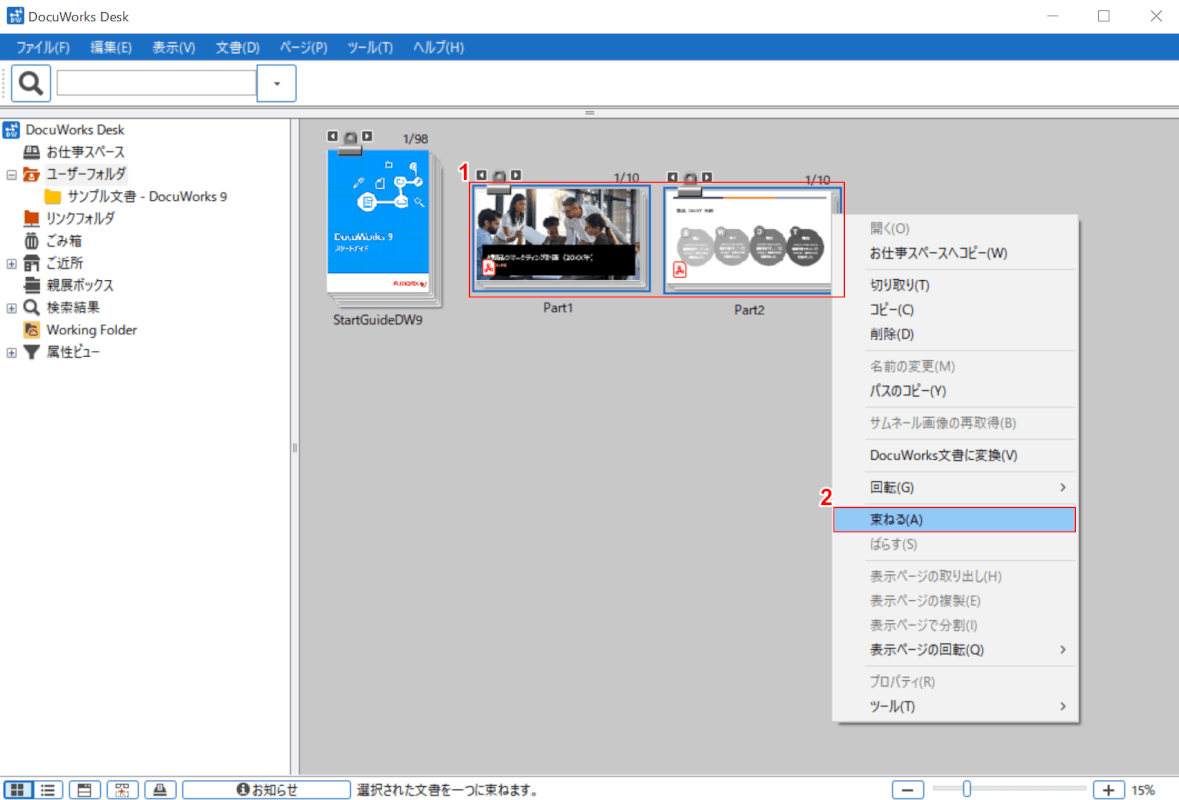
Task: Expand the 属性ビュー tree node
Action: (x=12, y=352)
